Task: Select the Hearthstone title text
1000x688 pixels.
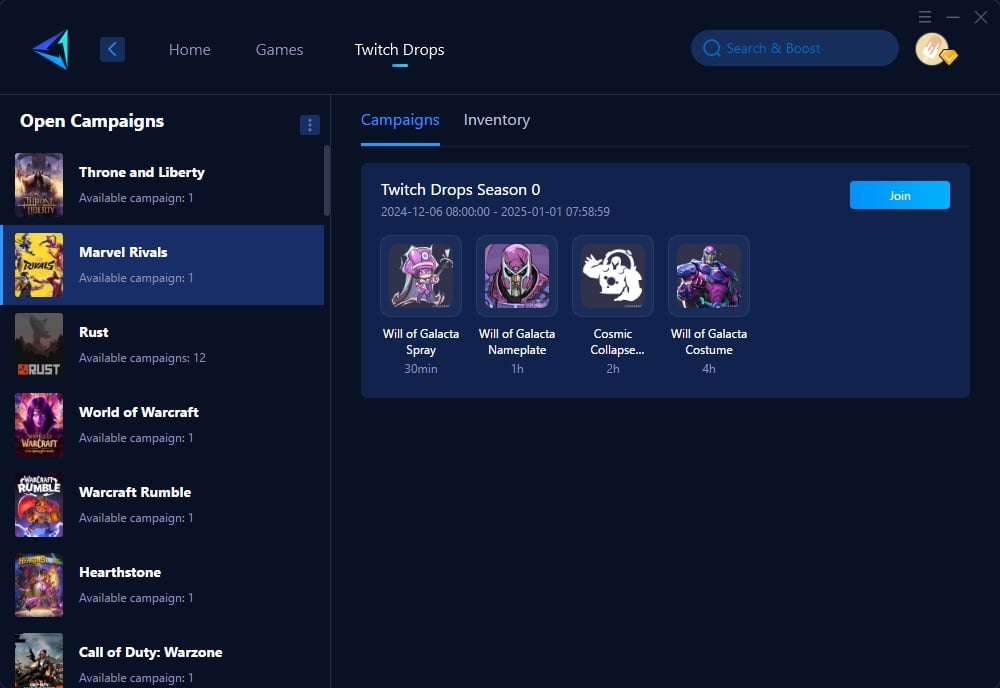Action: [120, 573]
